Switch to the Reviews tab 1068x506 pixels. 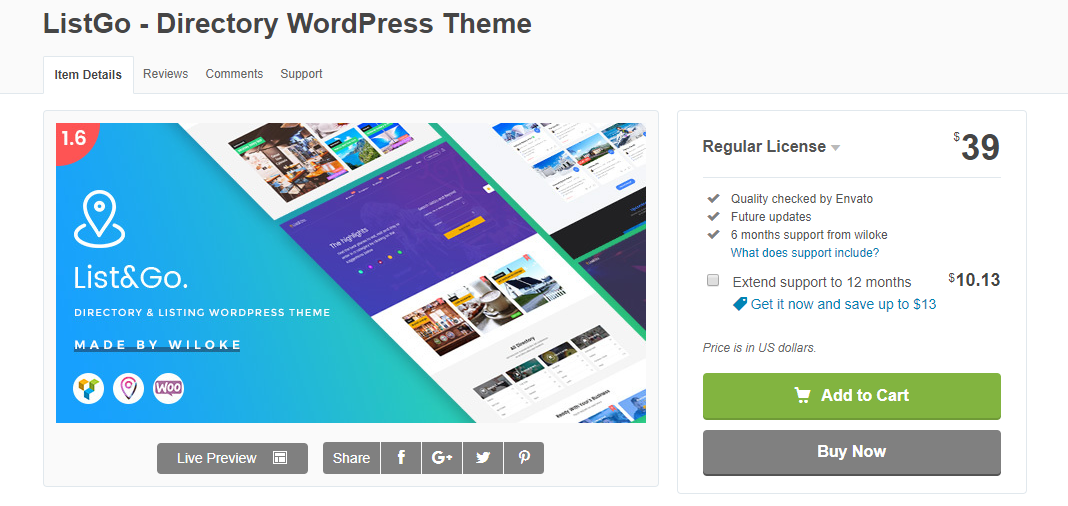pos(166,74)
